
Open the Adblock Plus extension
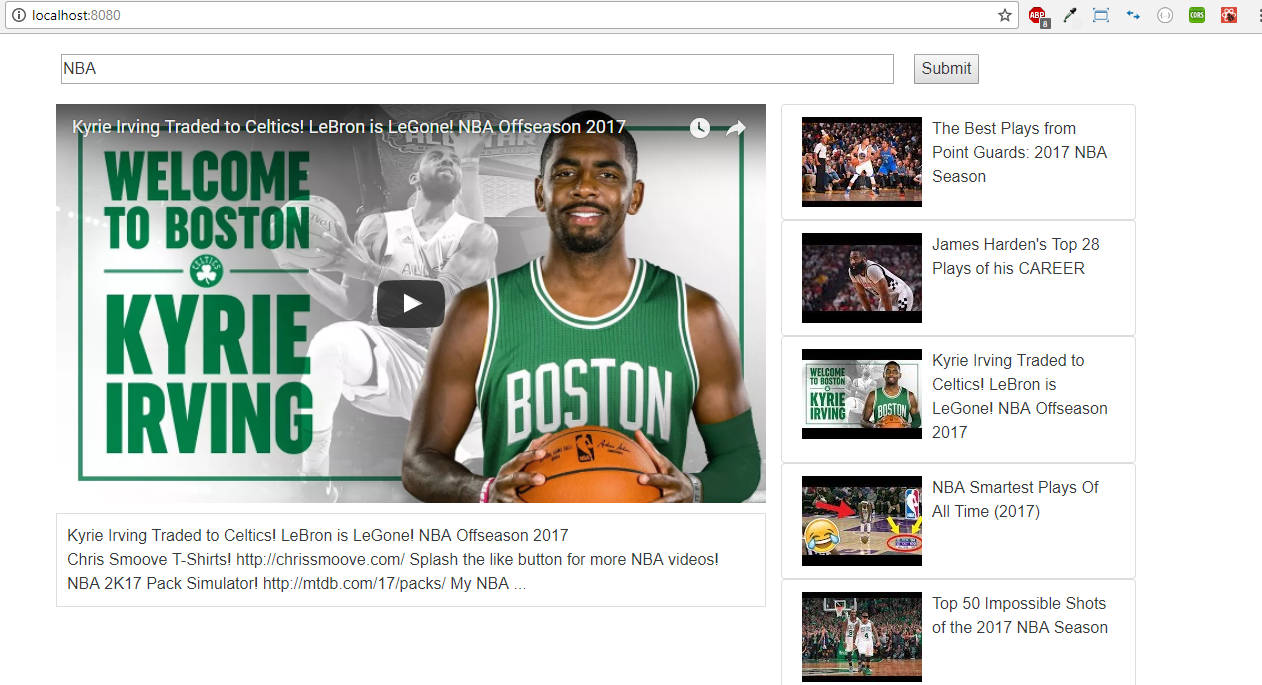1037,15
